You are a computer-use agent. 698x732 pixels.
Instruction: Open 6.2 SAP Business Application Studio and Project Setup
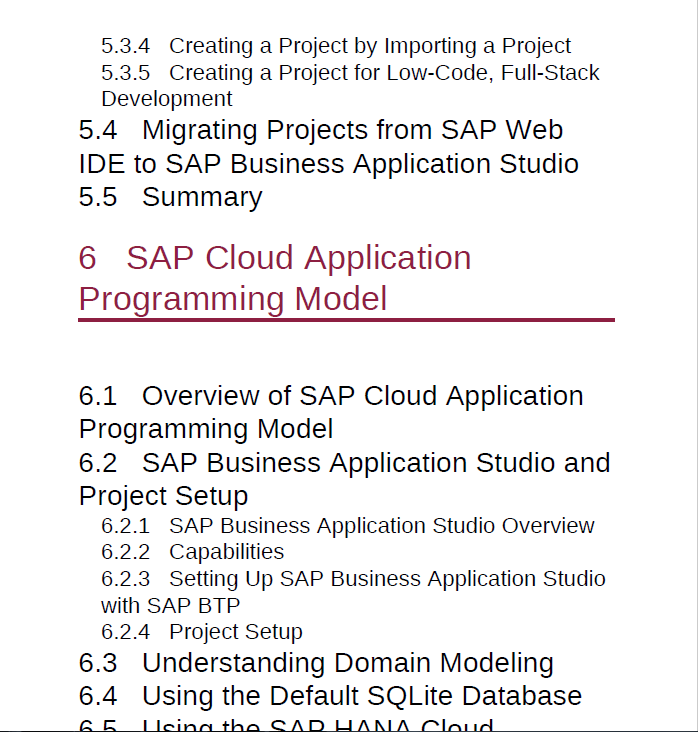click(345, 479)
